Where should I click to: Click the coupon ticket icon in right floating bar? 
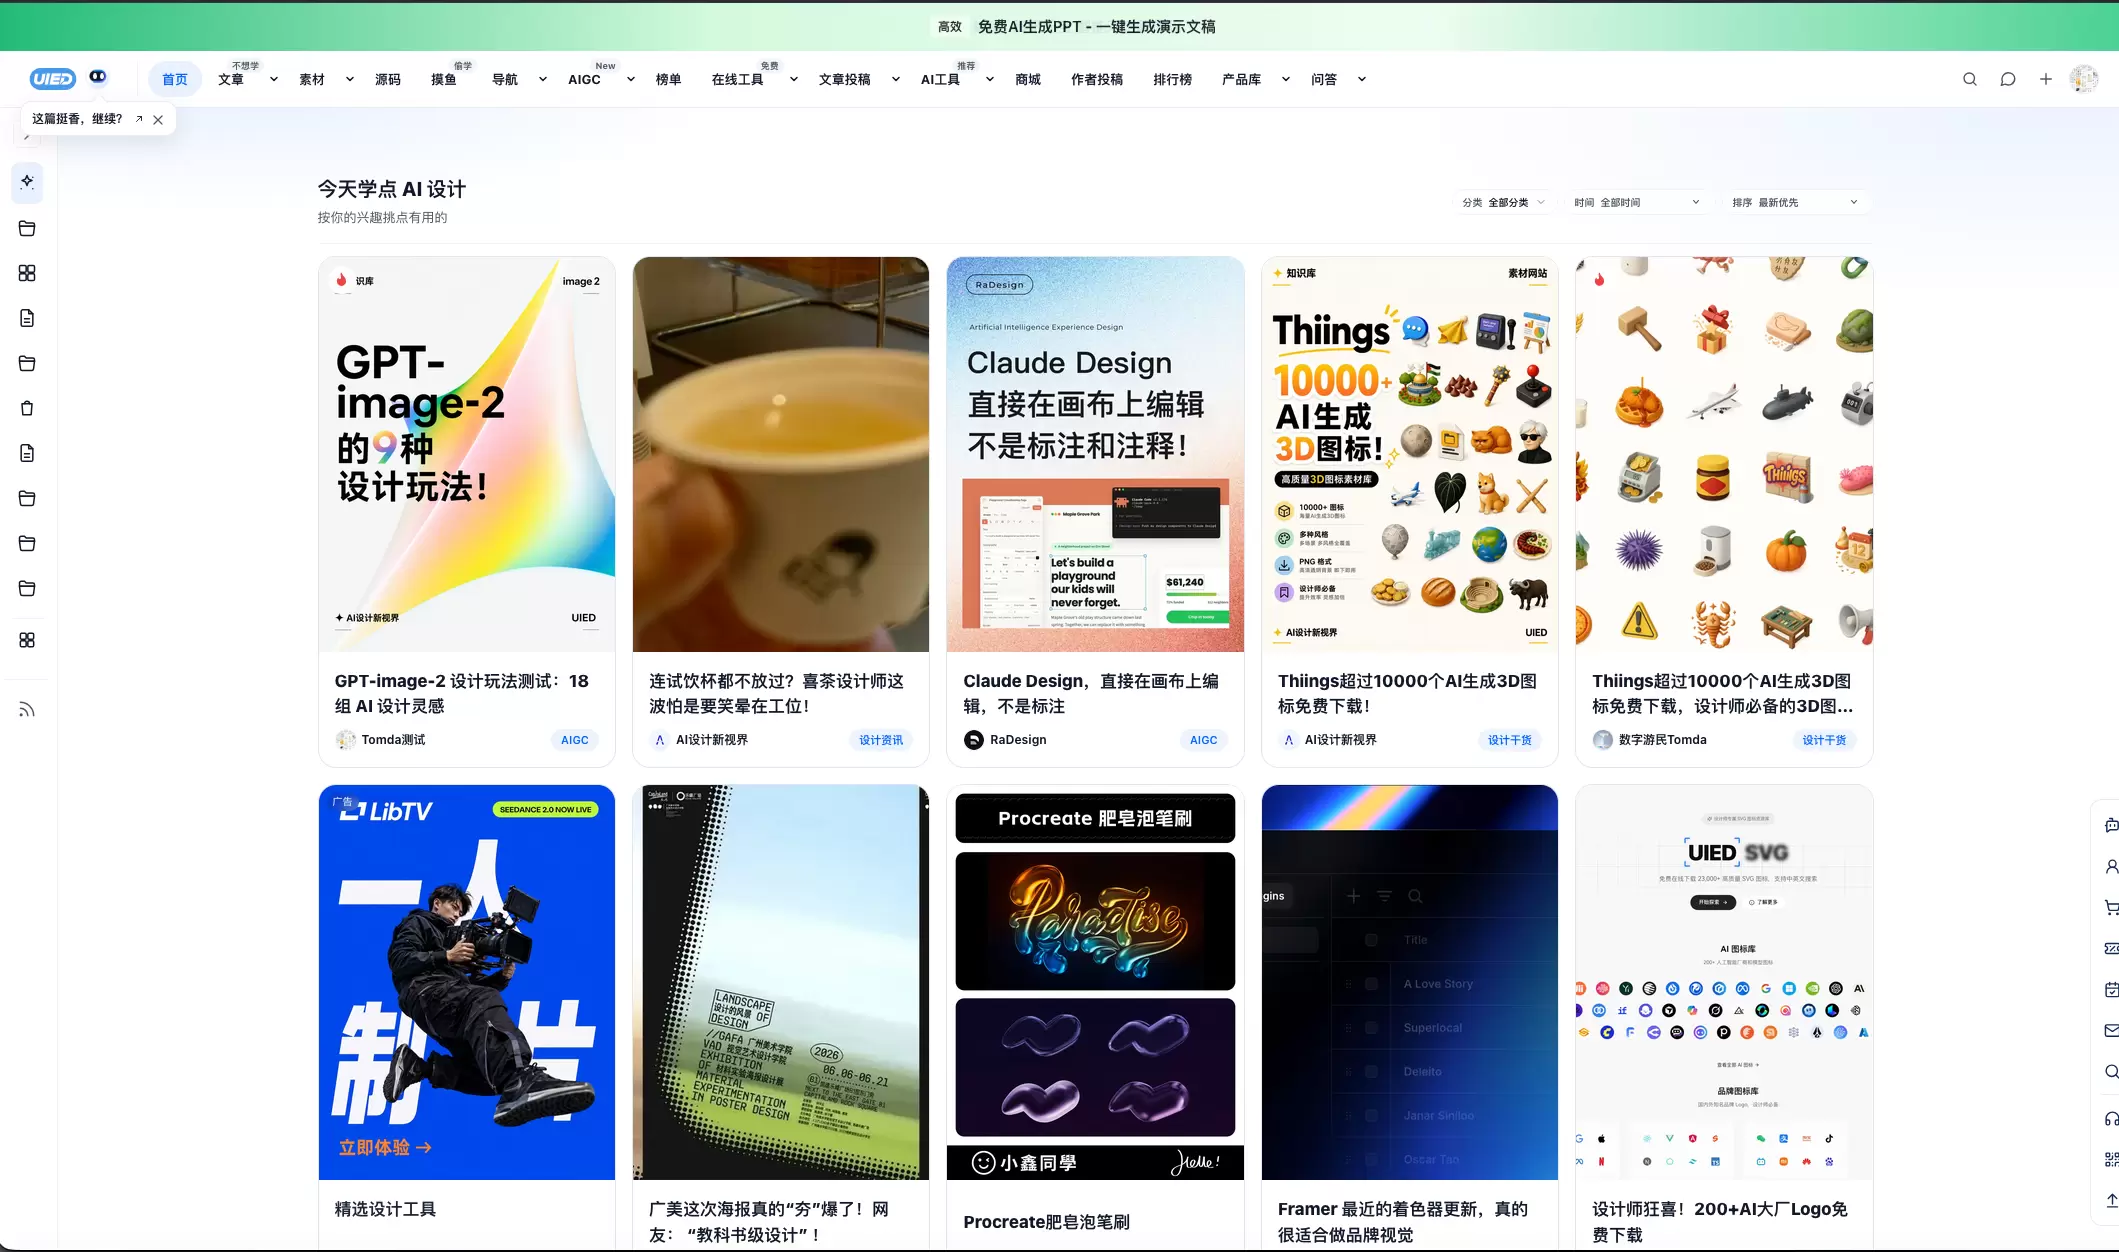coord(2111,948)
